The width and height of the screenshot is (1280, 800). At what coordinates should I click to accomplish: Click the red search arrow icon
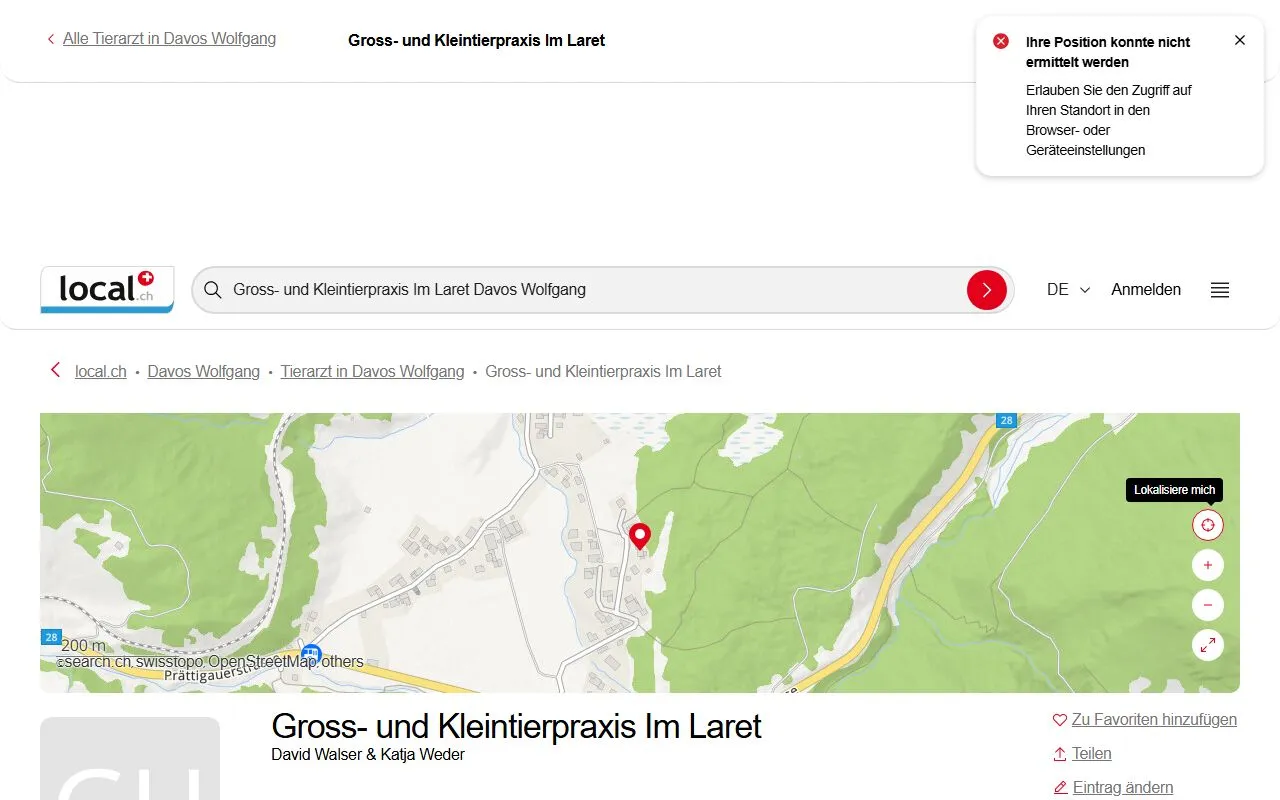[987, 289]
